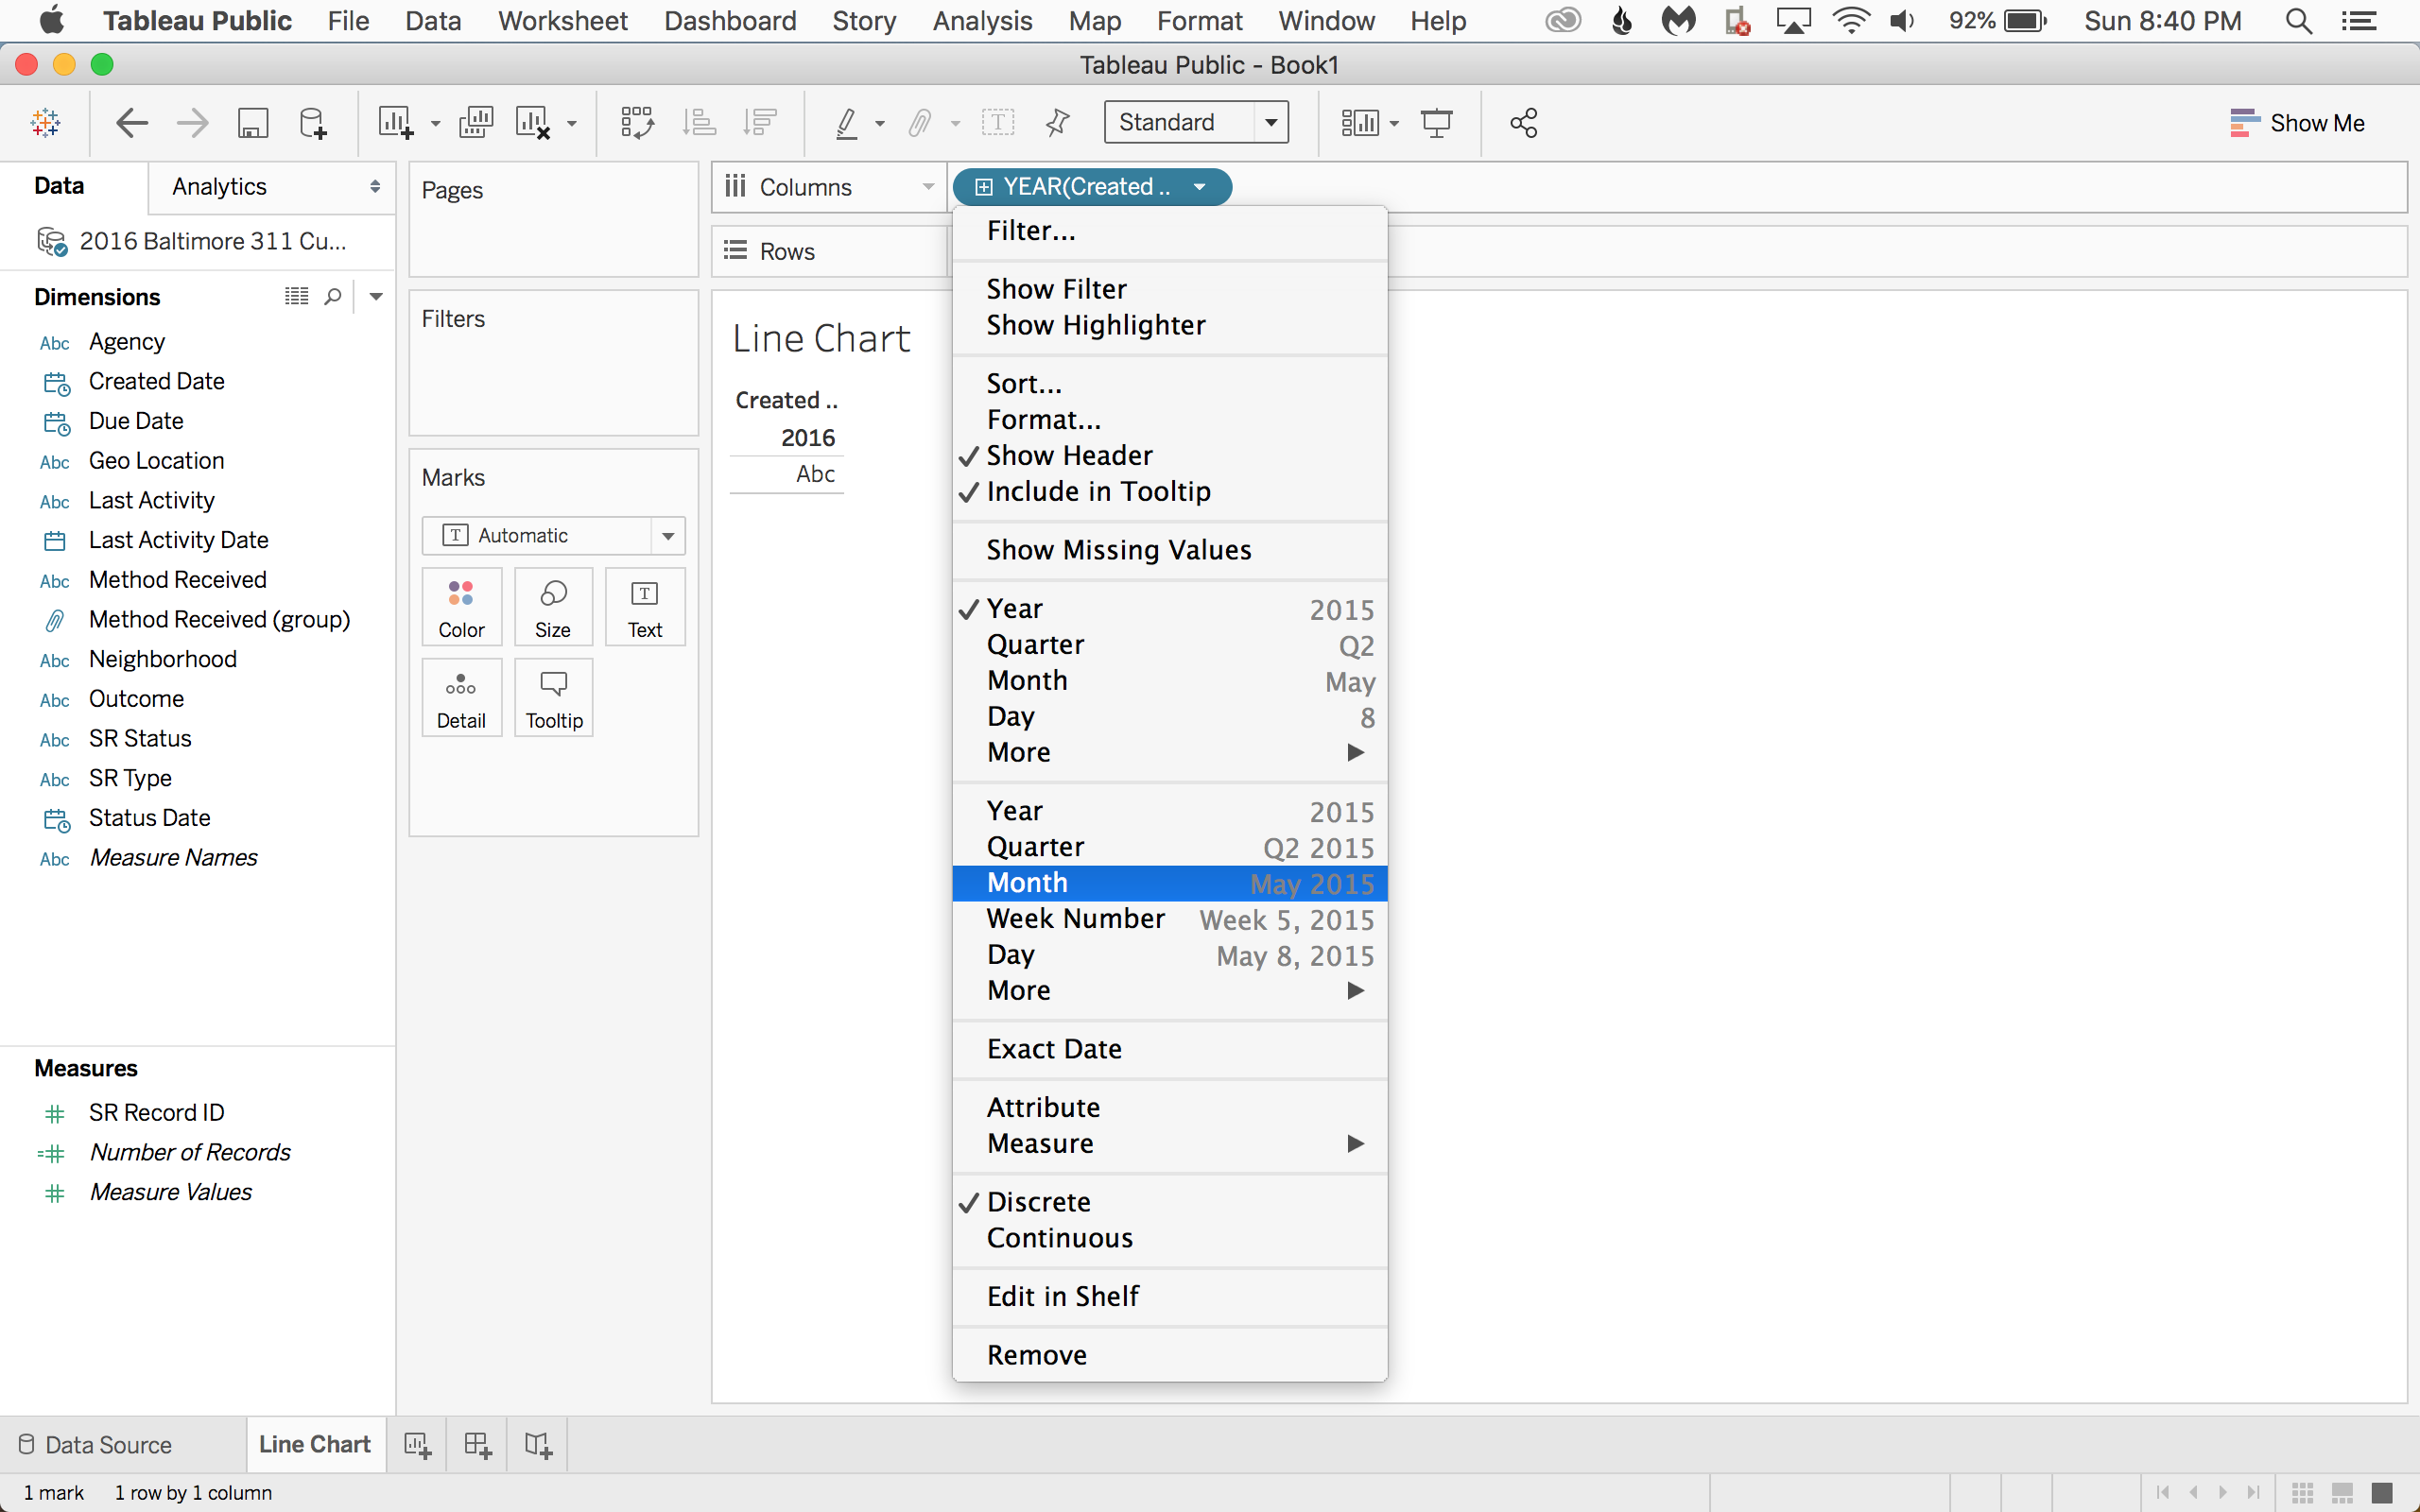
Task: Click the New Data Source icon
Action: 313,123
